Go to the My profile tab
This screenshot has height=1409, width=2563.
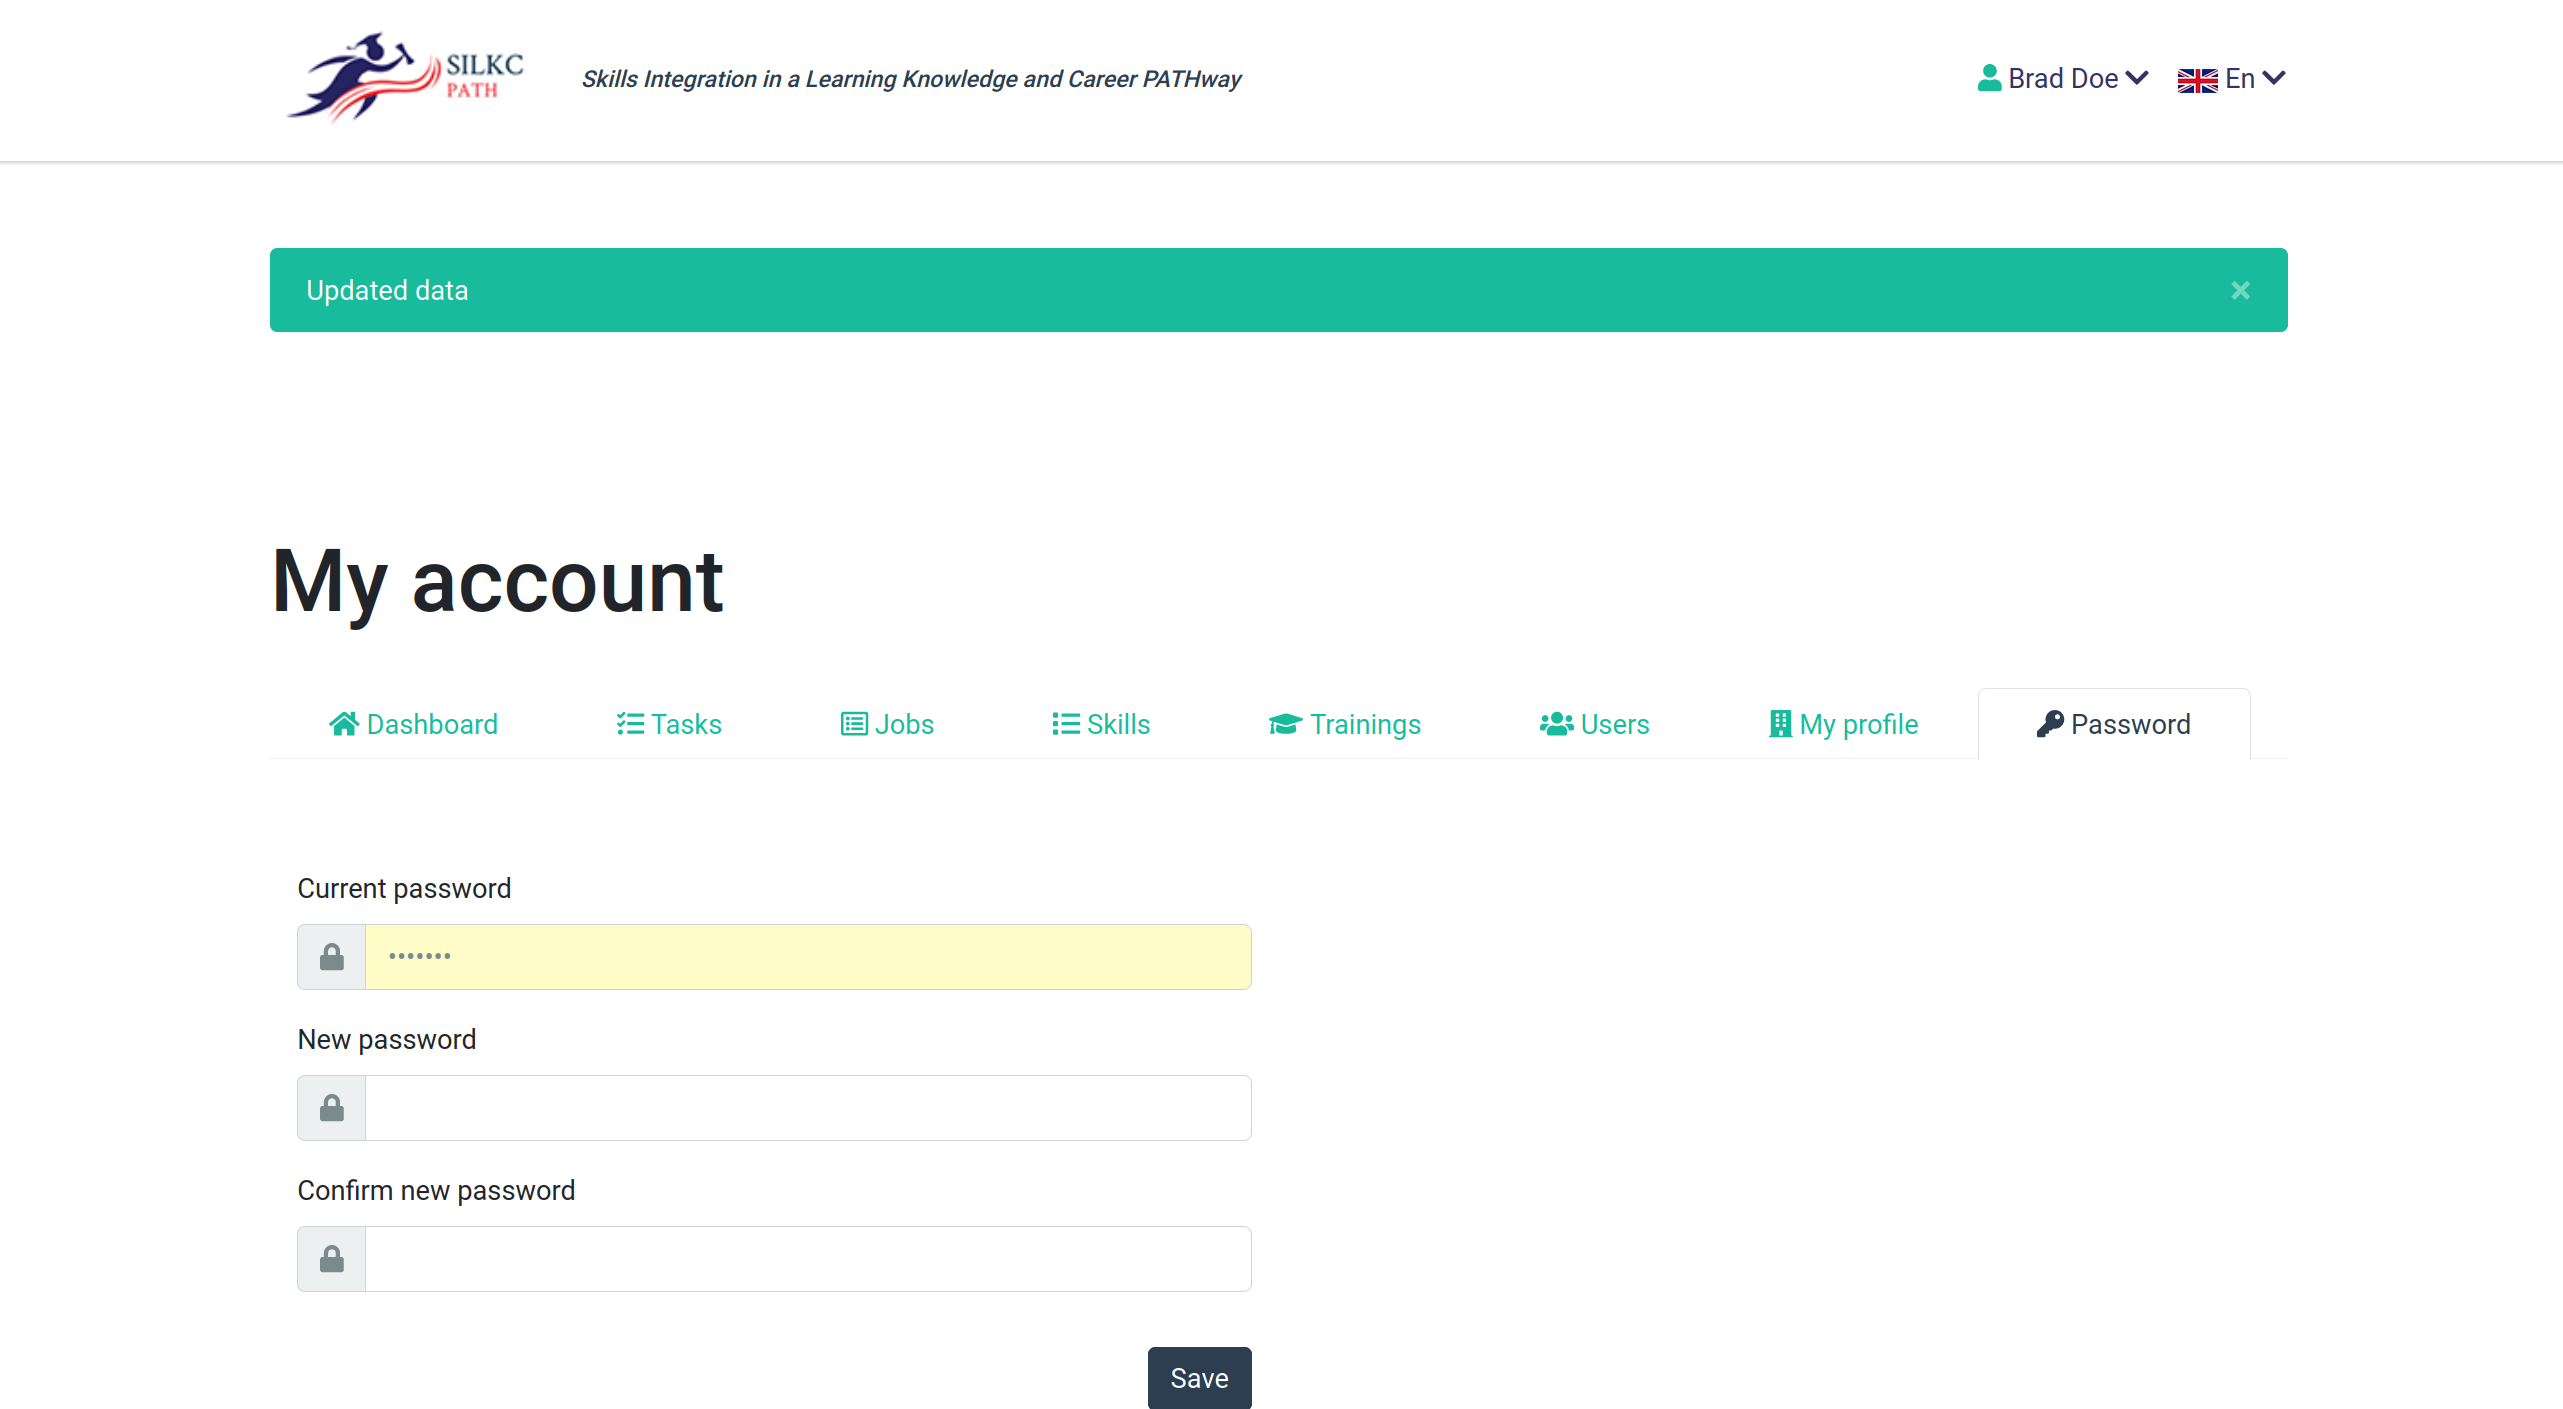point(1844,724)
